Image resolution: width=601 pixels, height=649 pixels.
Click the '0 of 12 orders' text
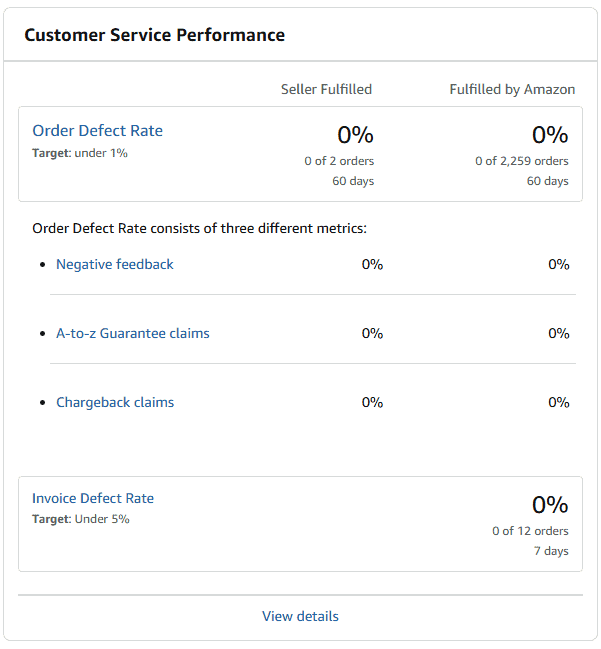pos(530,531)
